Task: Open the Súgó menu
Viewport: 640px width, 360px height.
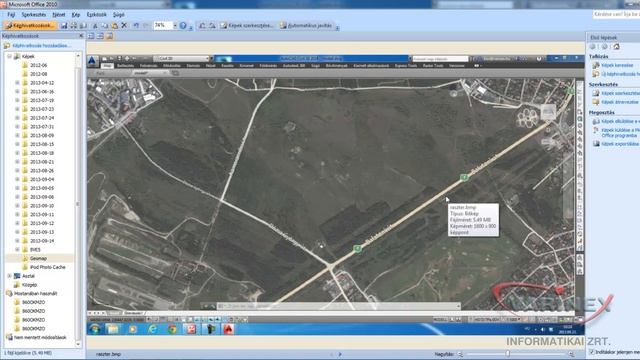Action: pyautogui.click(x=118, y=14)
